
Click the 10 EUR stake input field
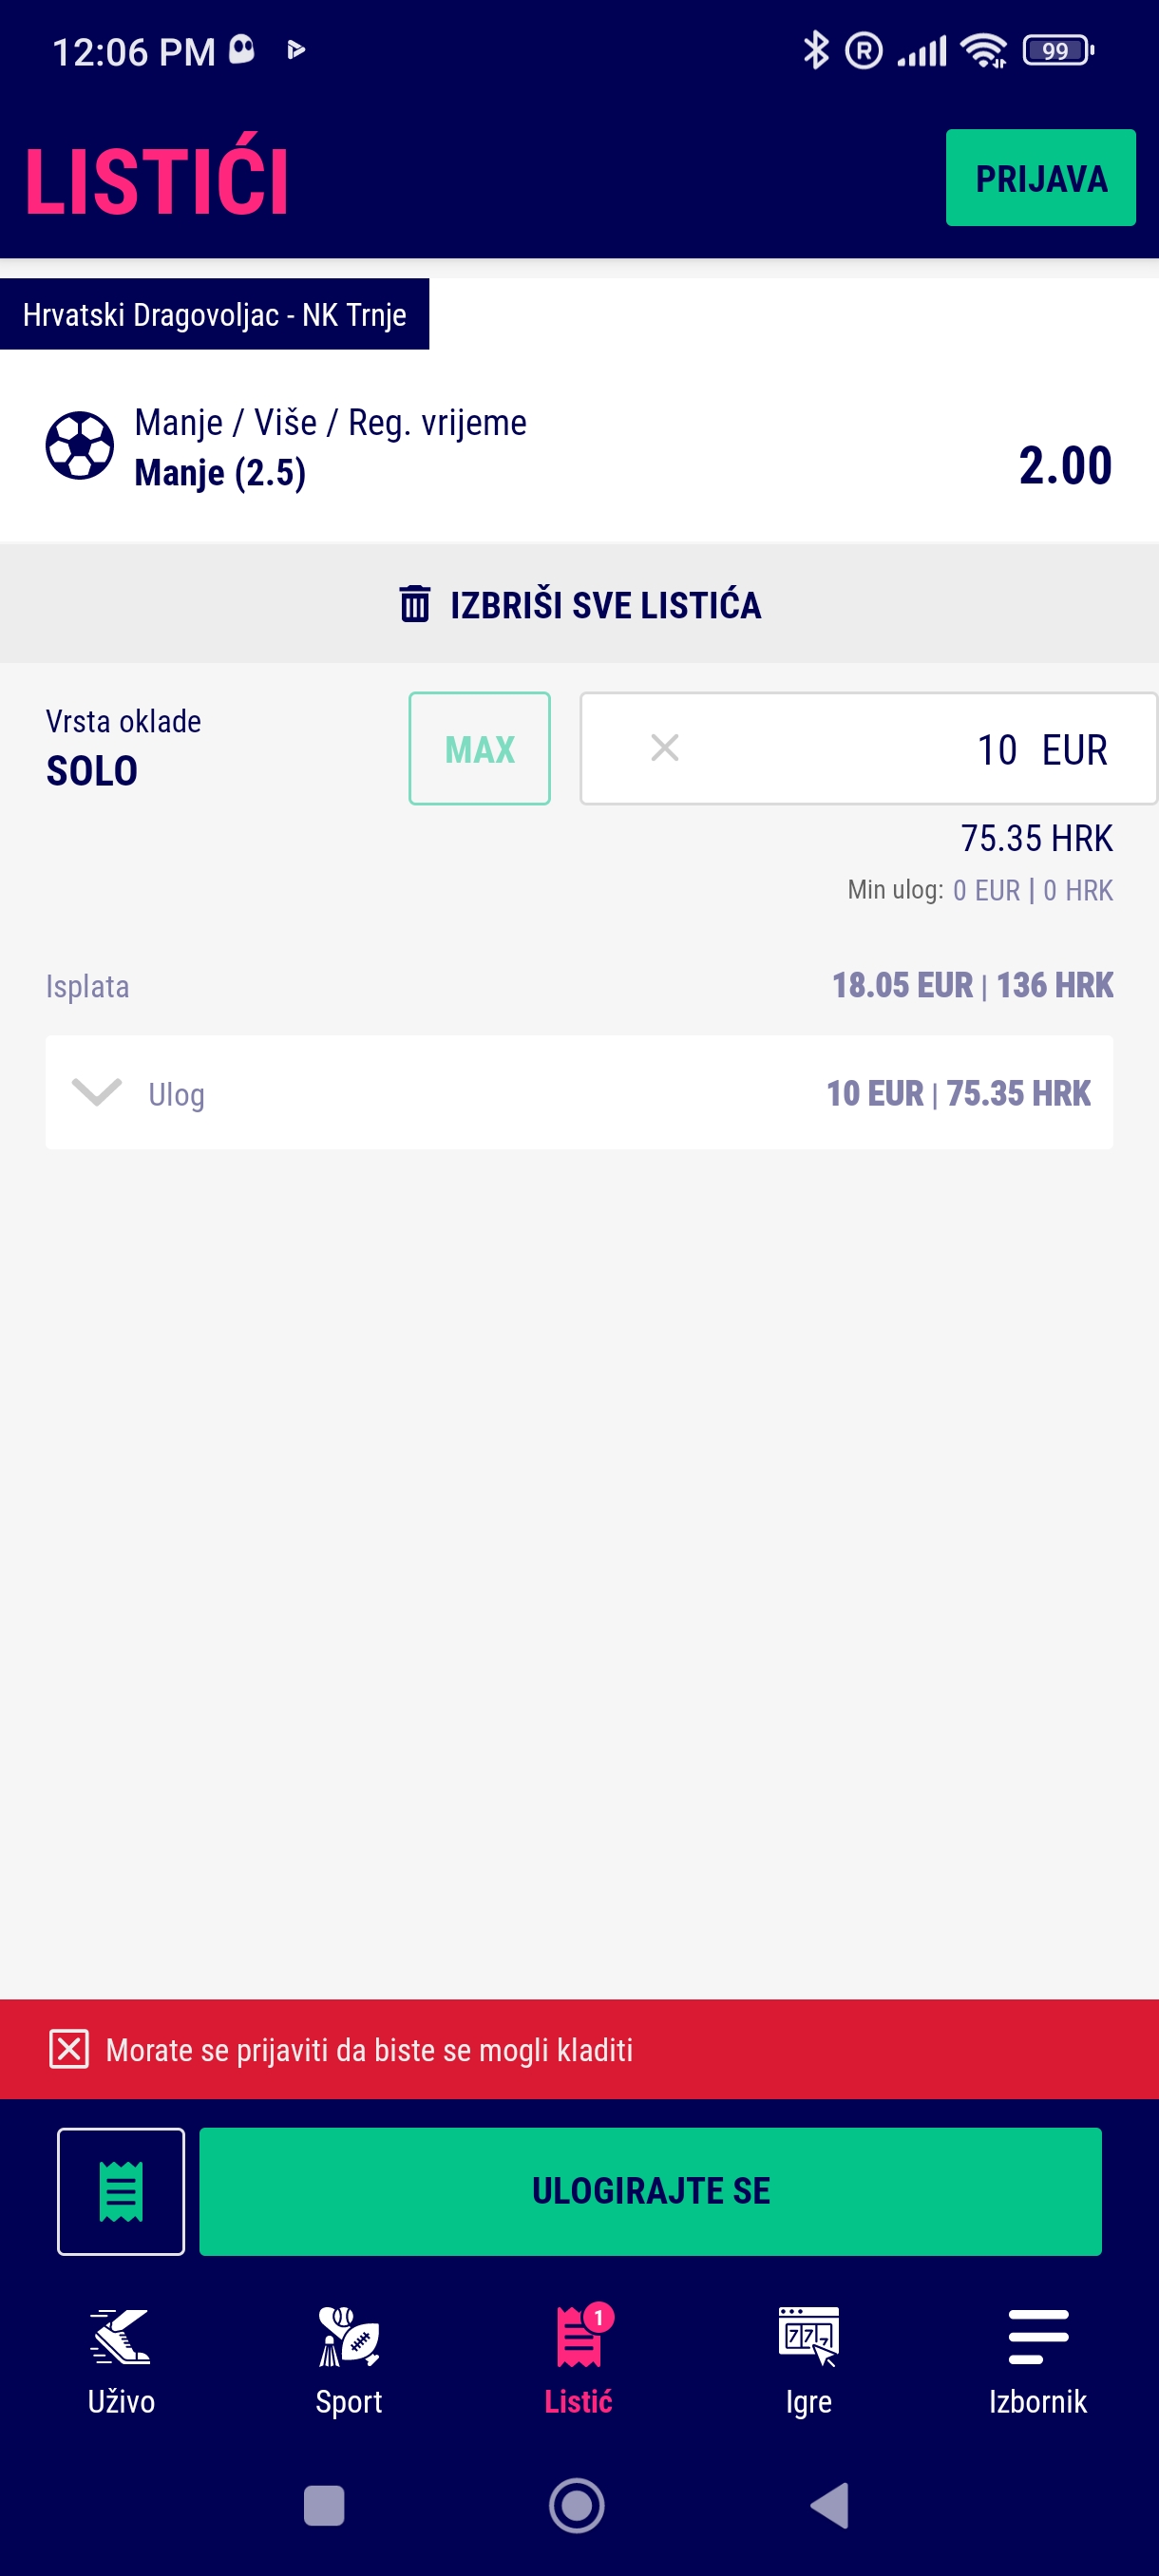[x=900, y=749]
